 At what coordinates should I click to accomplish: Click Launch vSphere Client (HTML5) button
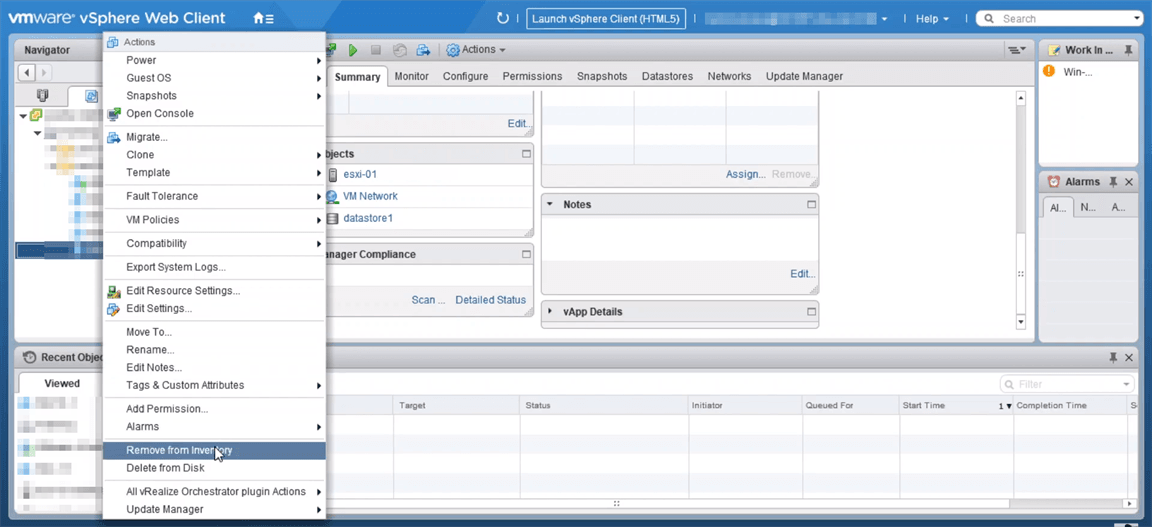(x=606, y=19)
